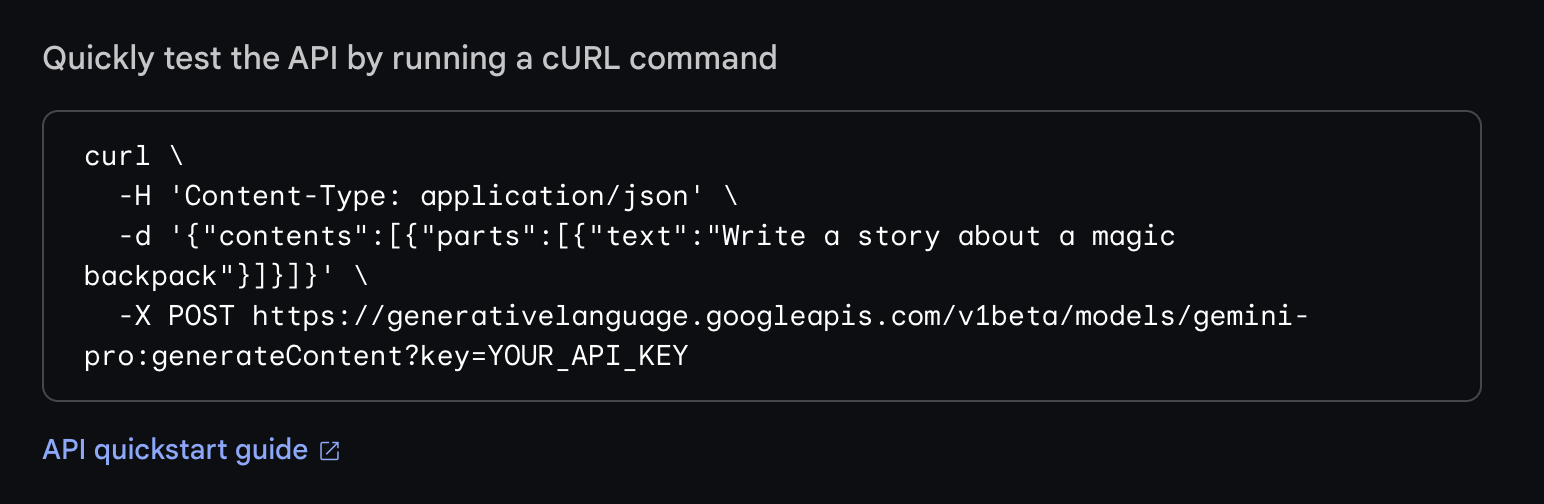Click the -X flag in the command
The width and height of the screenshot is (1544, 504).
[134, 317]
